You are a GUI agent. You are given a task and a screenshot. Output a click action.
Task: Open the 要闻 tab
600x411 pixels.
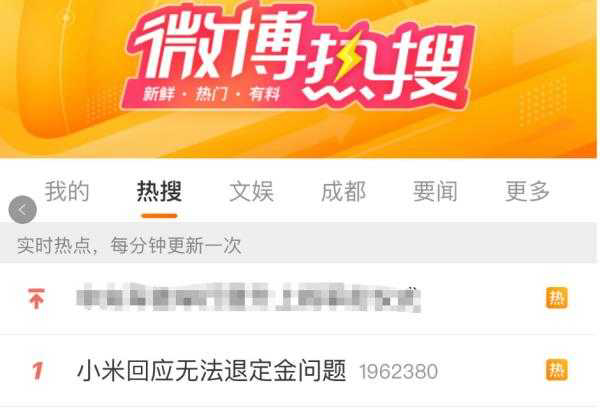pos(435,191)
